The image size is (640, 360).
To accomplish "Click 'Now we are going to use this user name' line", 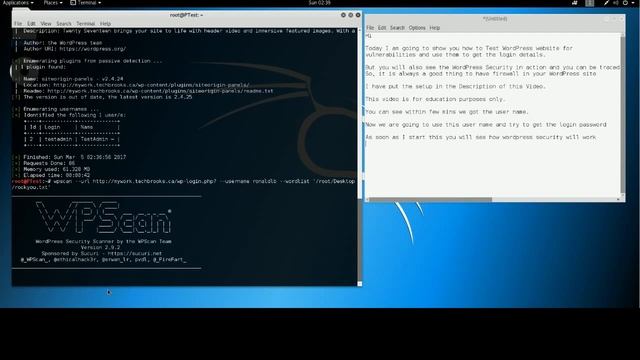I will click(x=486, y=124).
